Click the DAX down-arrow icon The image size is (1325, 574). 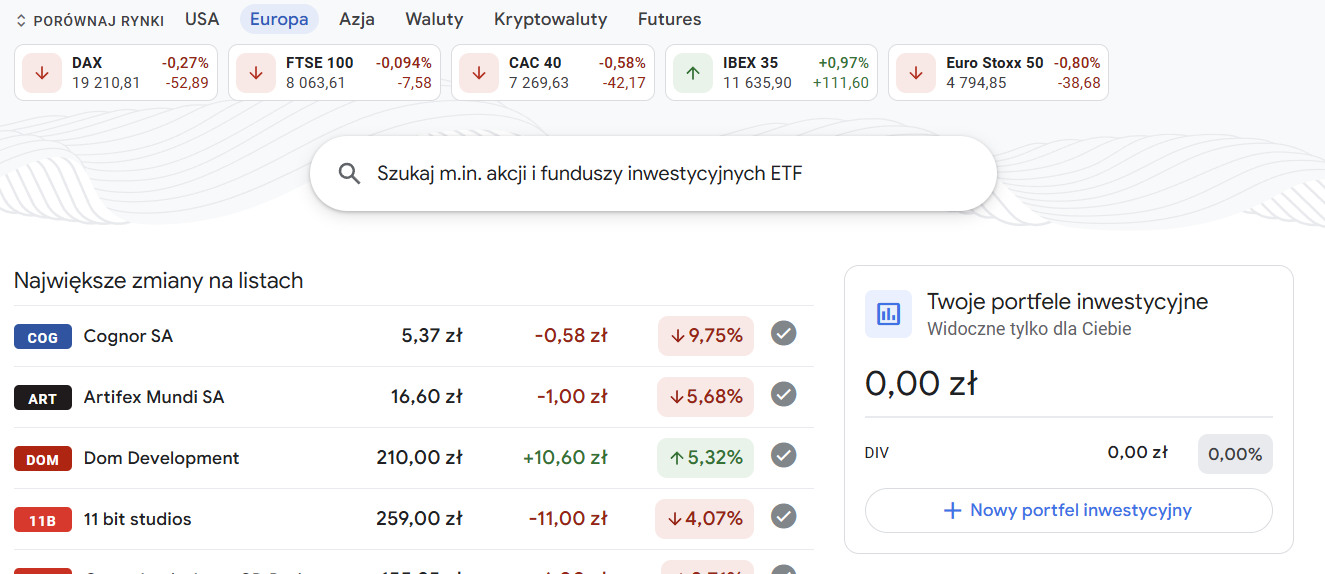[42, 73]
